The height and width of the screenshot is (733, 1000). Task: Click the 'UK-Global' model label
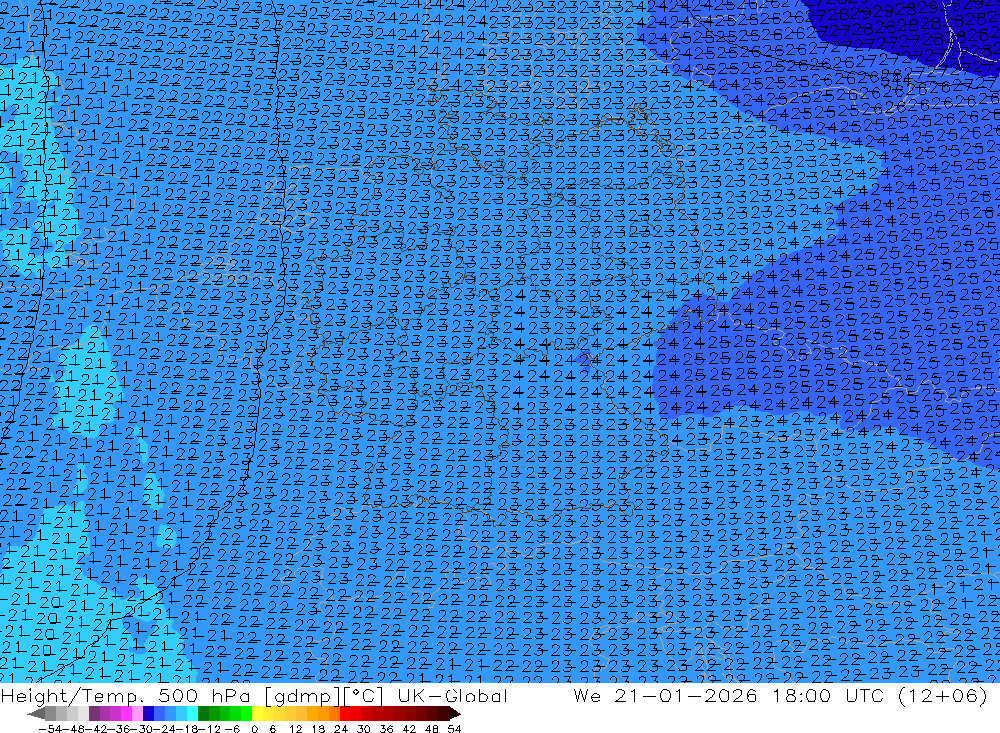click(452, 695)
